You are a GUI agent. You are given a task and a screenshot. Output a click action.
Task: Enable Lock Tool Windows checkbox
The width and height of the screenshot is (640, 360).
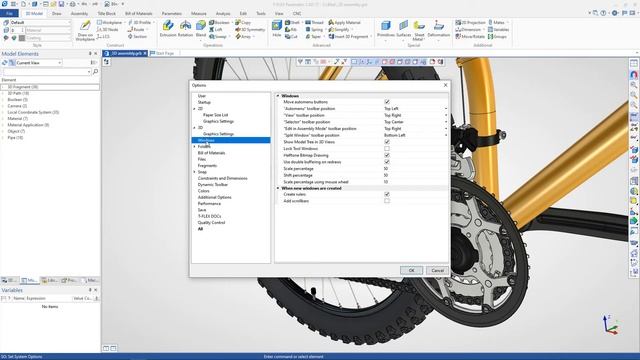(387, 149)
